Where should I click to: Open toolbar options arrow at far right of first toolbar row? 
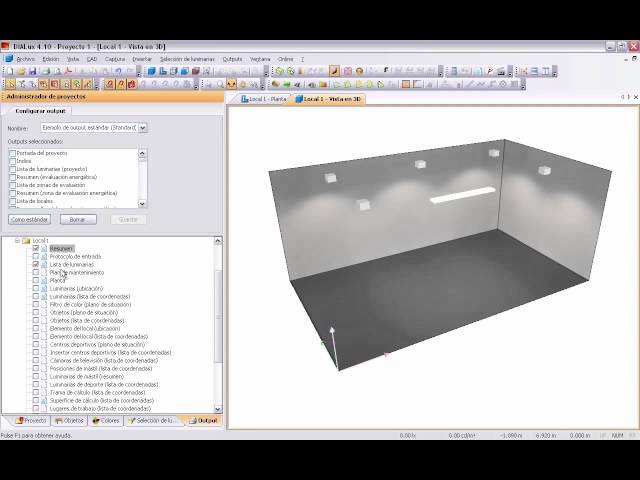click(554, 73)
